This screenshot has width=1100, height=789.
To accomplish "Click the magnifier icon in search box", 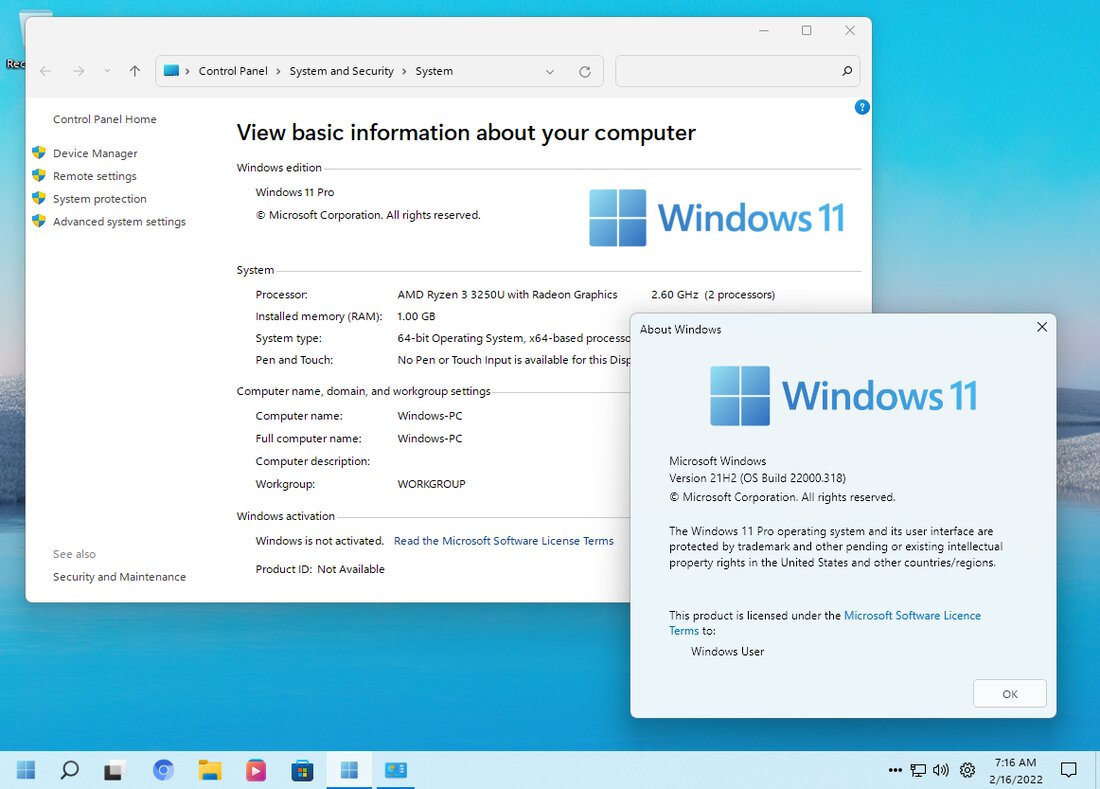I will 847,71.
